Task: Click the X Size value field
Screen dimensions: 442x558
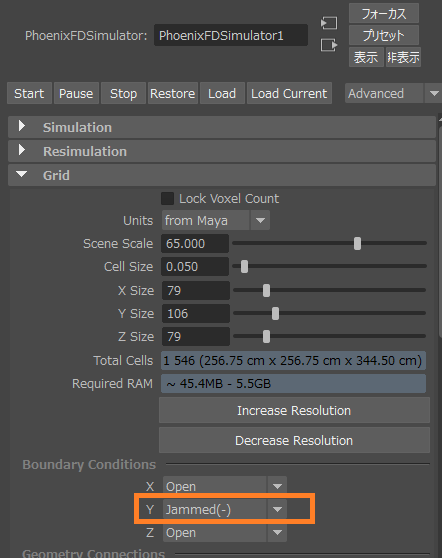Action: point(196,290)
